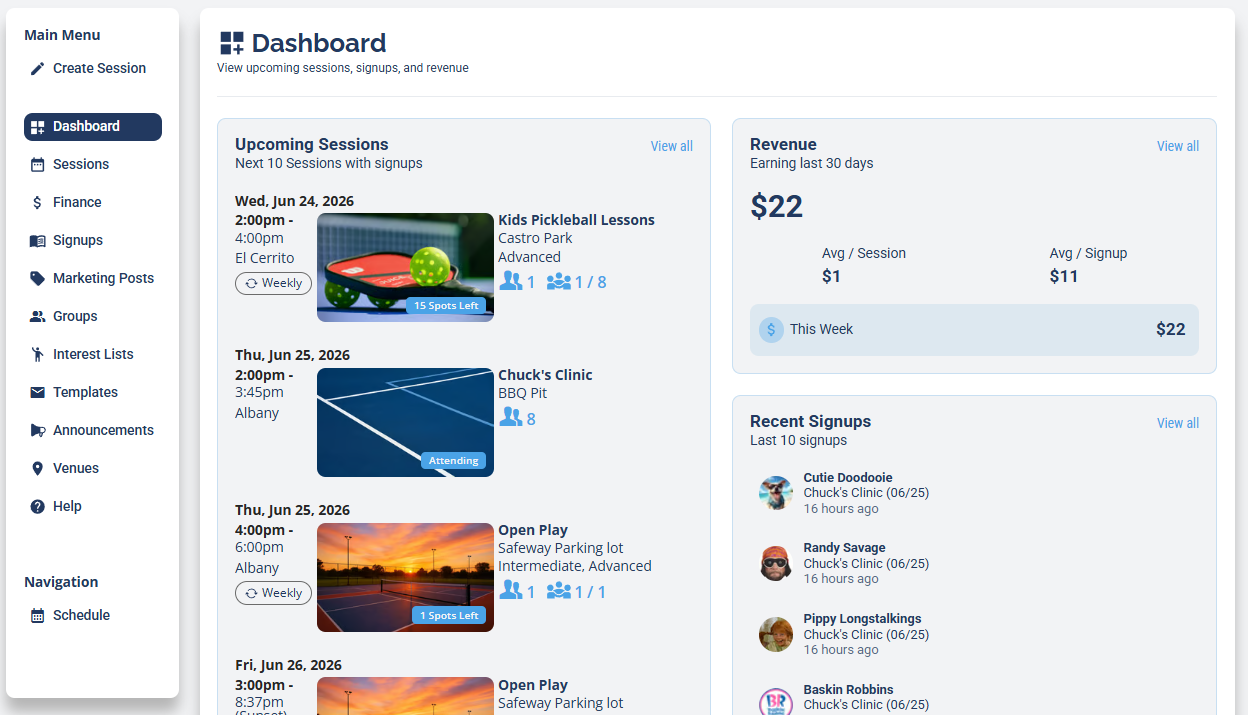Viewport: 1248px width, 715px height.
Task: Click the Avg / Session value $1
Action: [832, 276]
